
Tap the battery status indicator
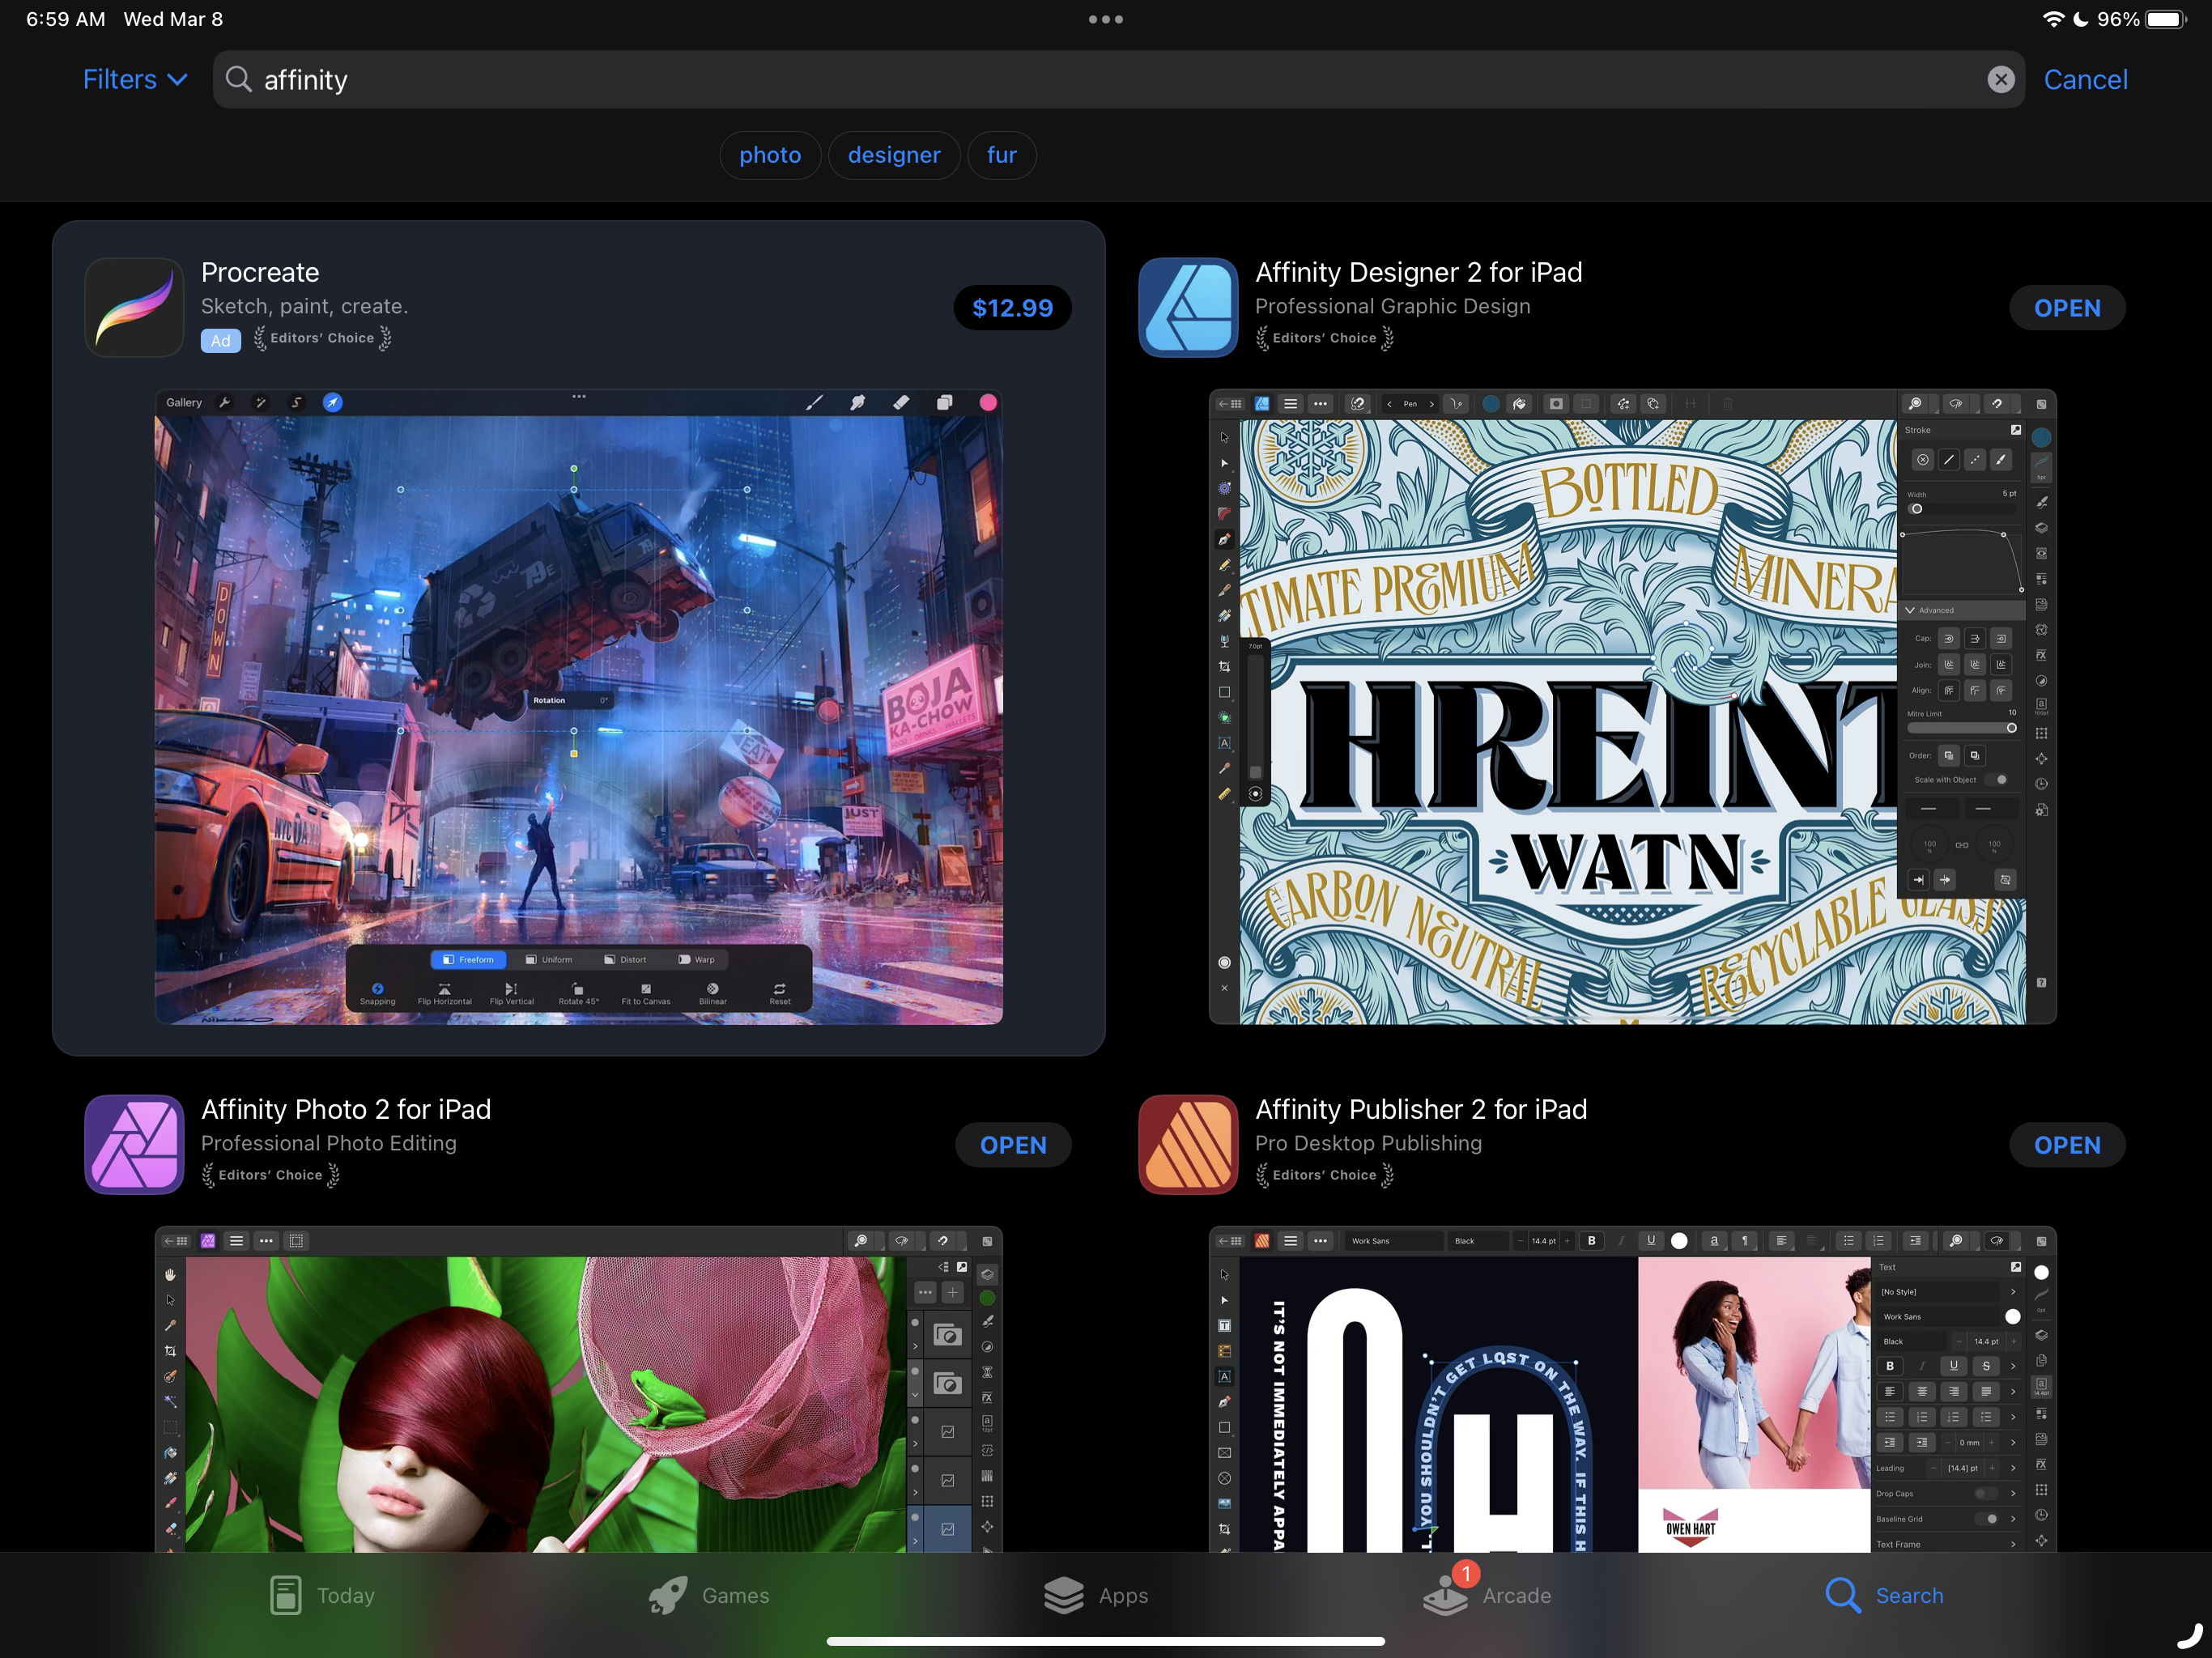click(x=2166, y=19)
